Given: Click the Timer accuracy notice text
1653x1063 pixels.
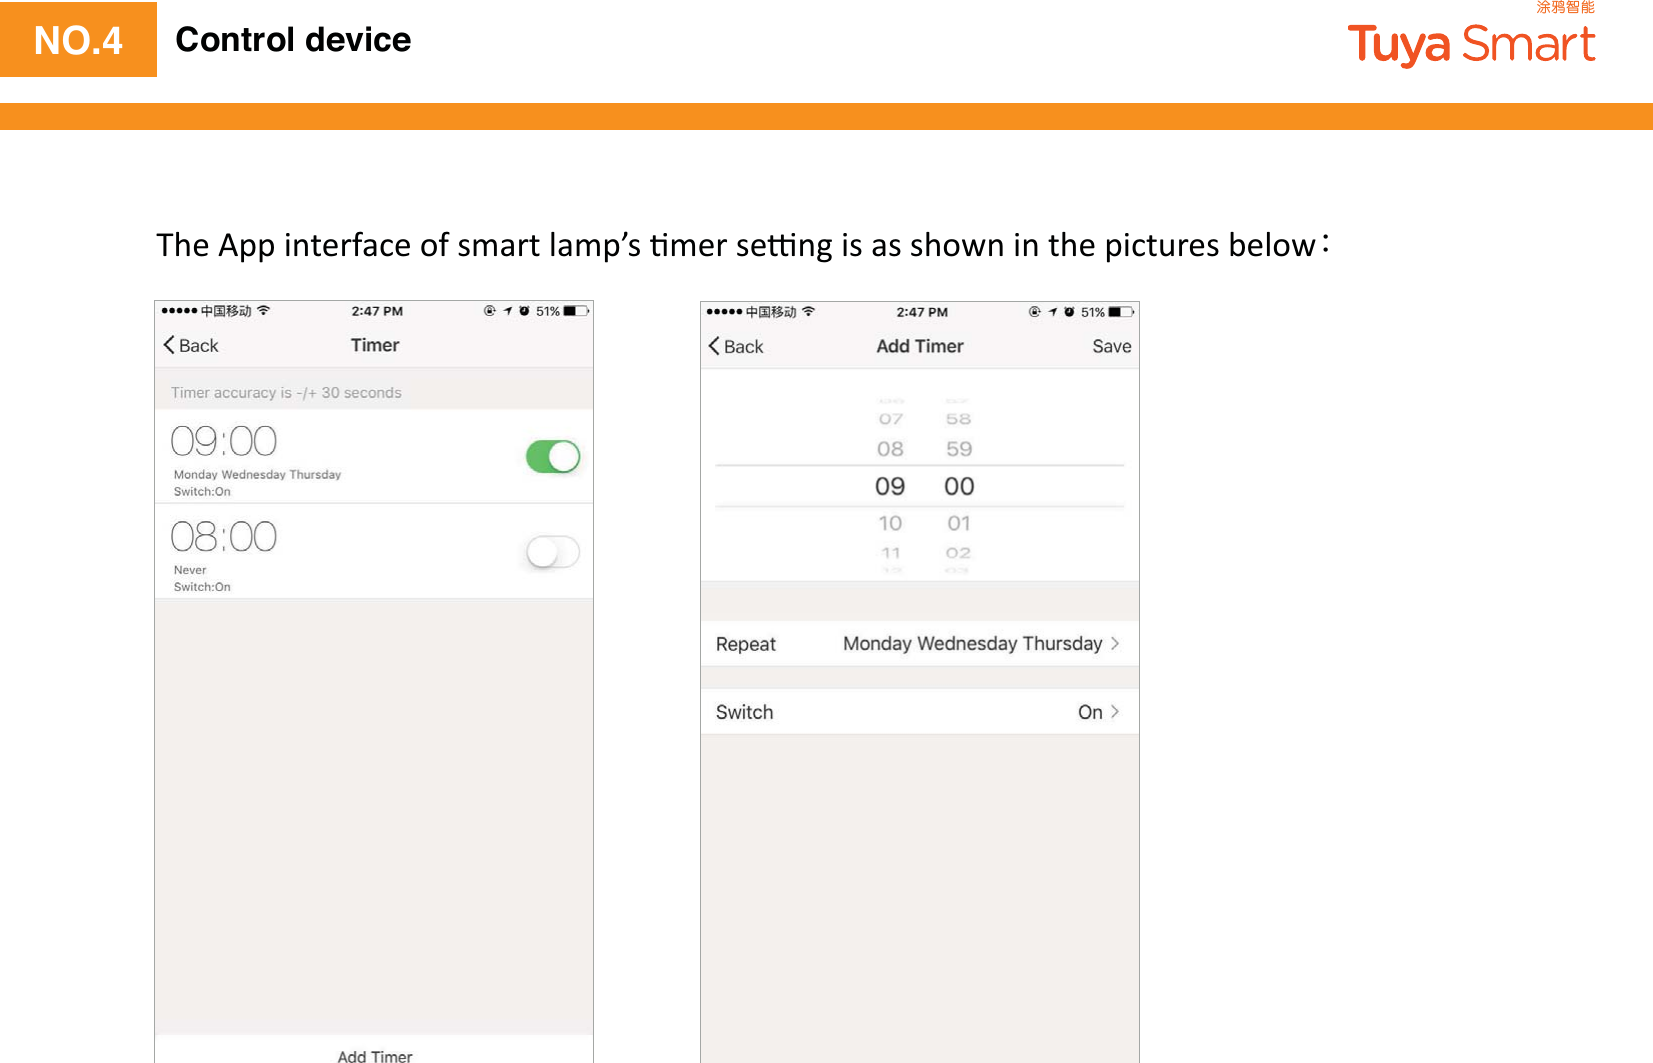Looking at the screenshot, I should click(286, 393).
